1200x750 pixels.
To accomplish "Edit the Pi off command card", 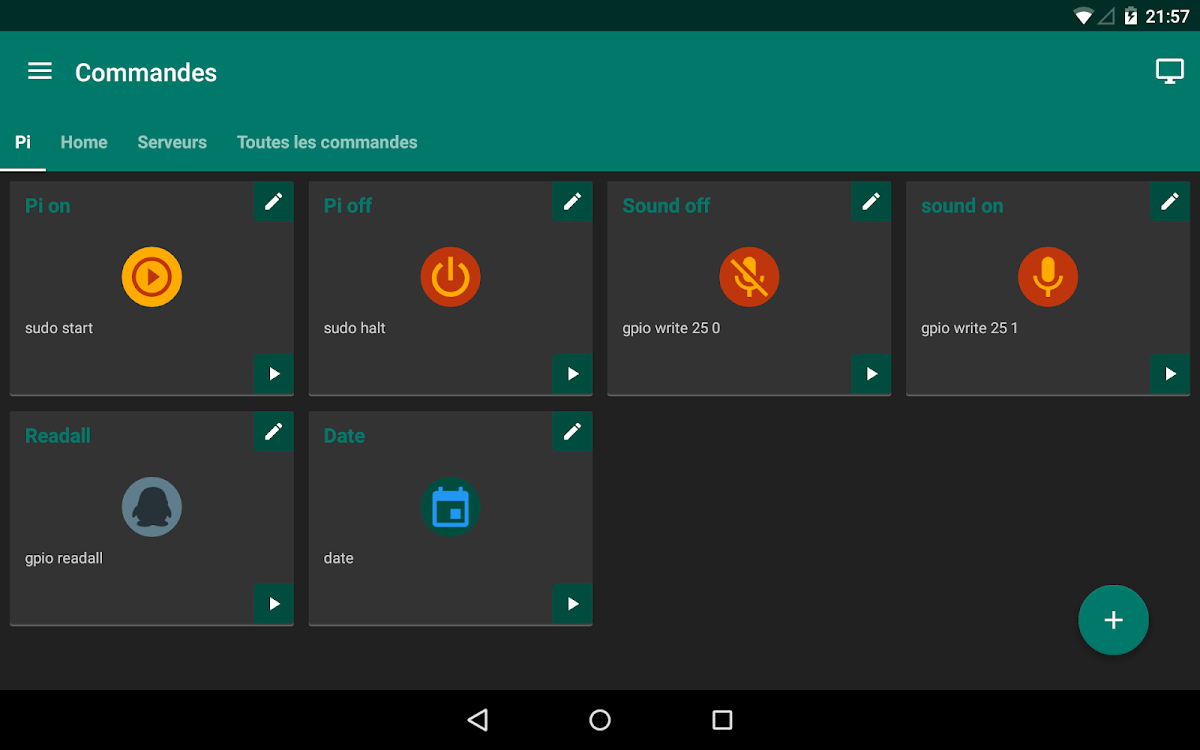I will [x=572, y=202].
